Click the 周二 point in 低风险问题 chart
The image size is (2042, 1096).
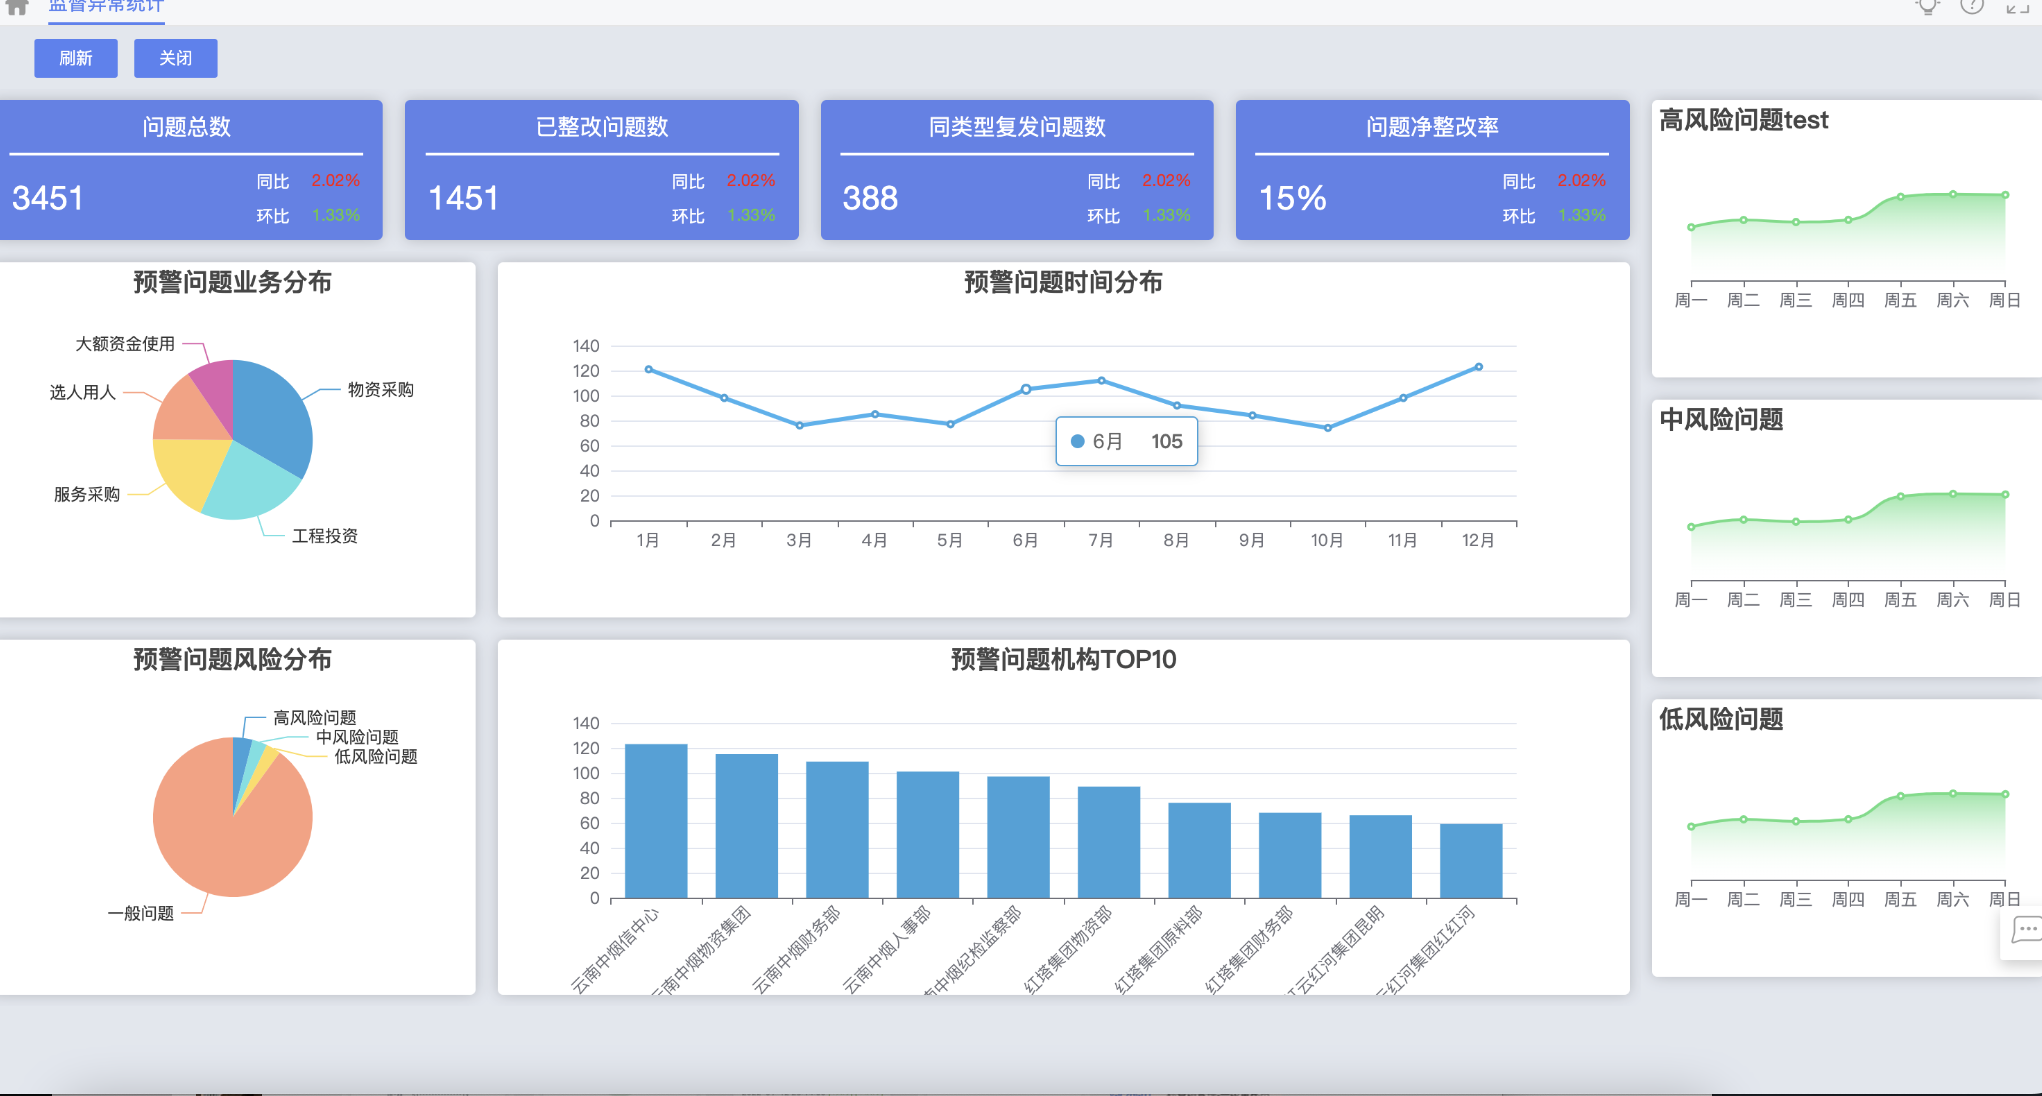1743,819
